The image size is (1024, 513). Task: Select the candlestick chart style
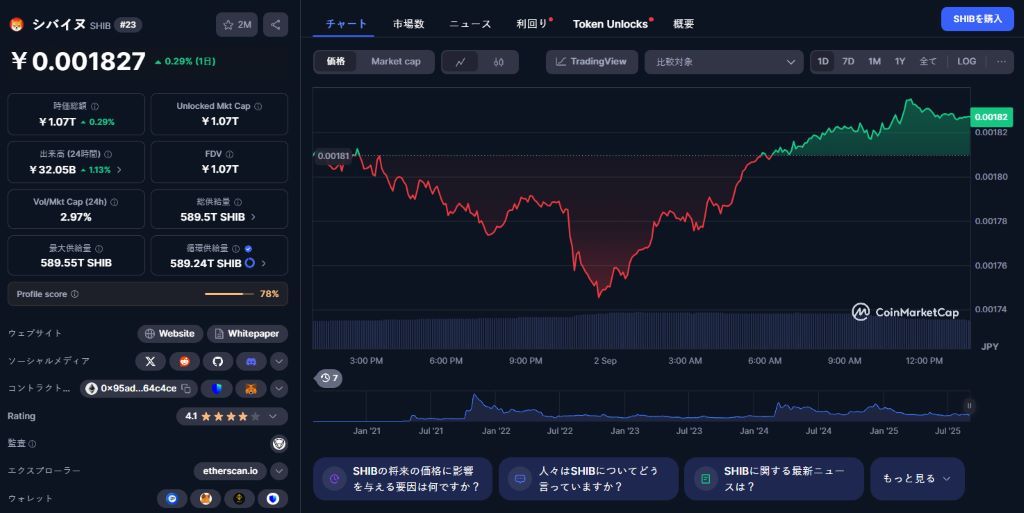click(499, 62)
